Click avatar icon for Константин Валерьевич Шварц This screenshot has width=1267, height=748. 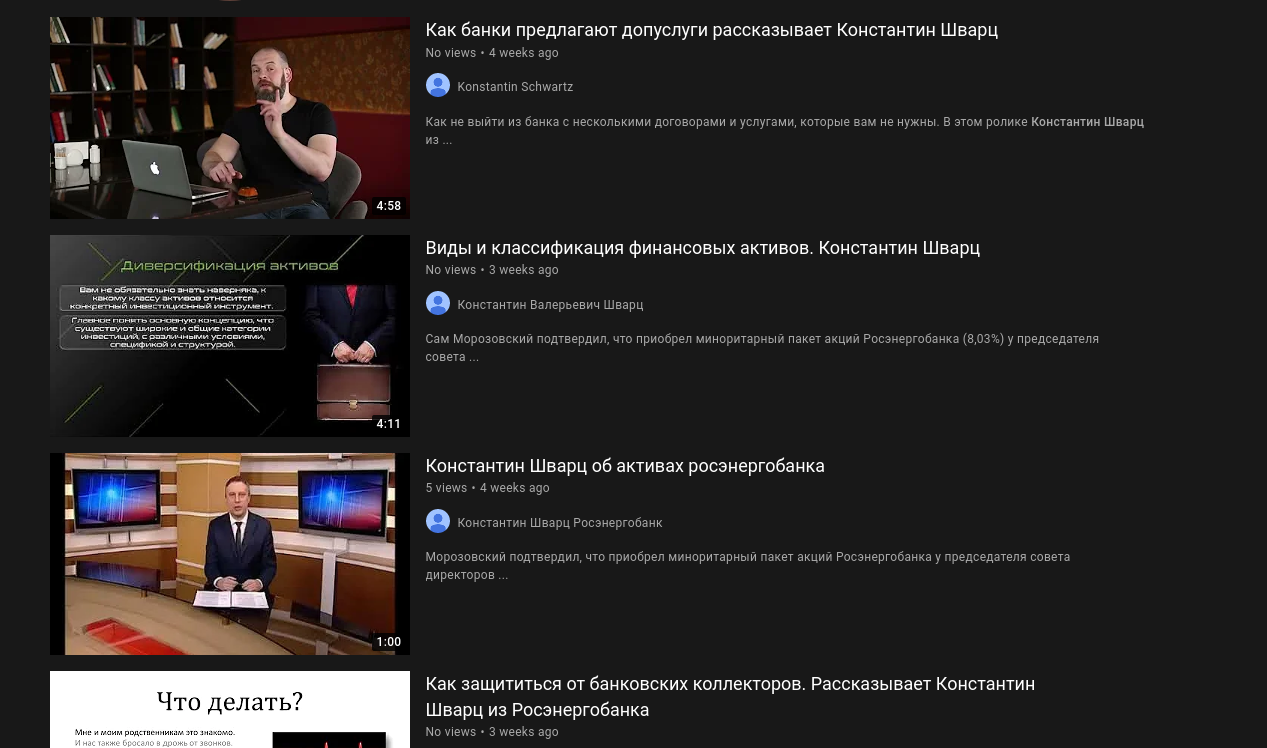(x=437, y=304)
